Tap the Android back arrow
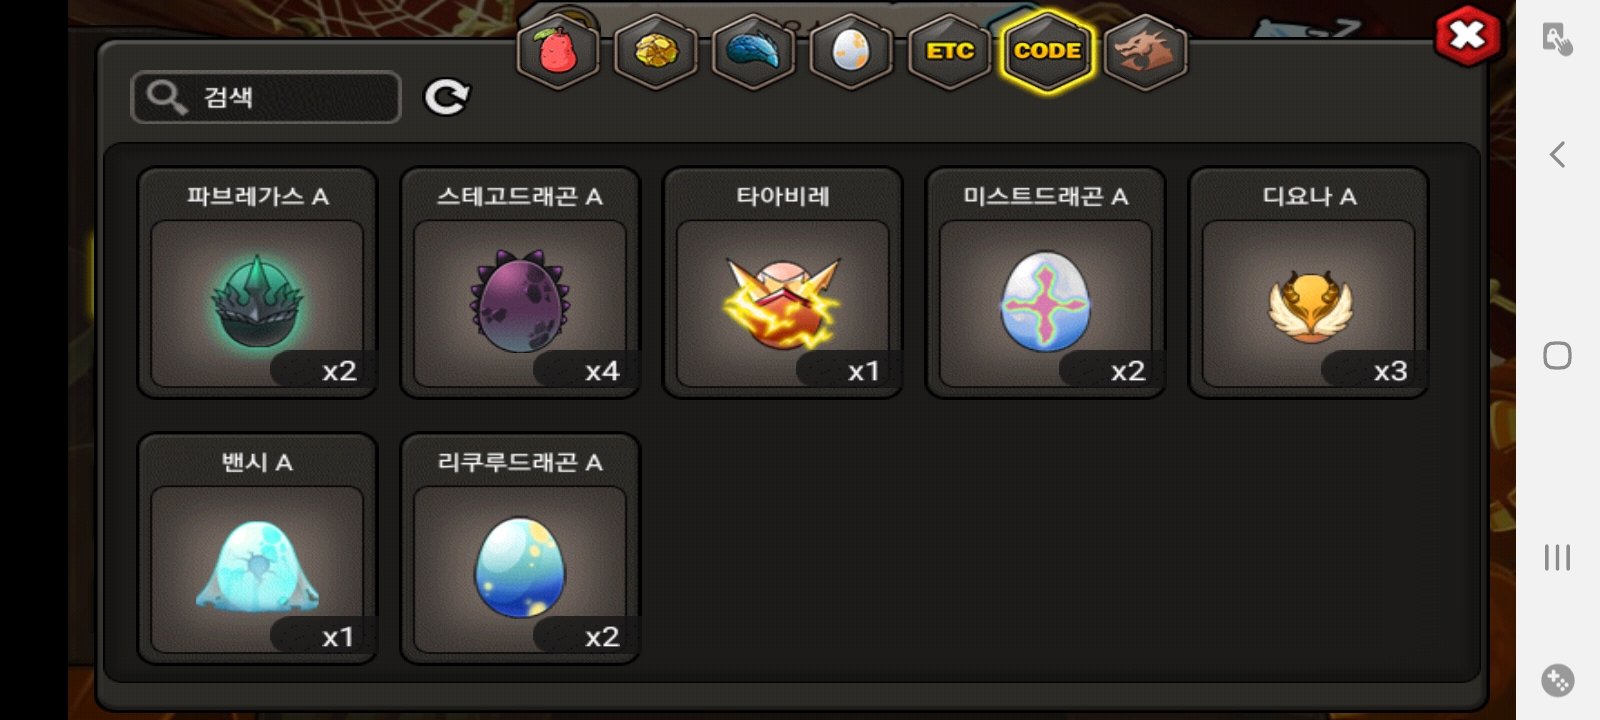Screen dimensions: 1600x720 point(1557,154)
